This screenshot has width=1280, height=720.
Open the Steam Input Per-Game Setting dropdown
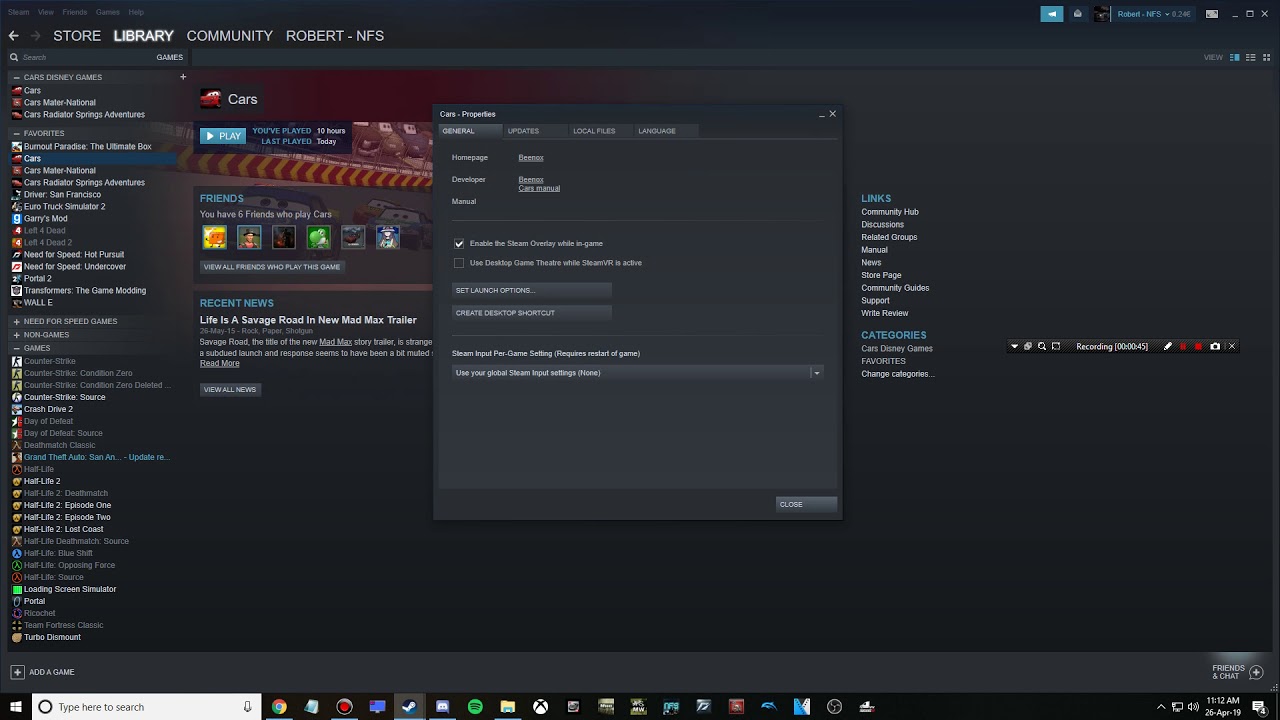[x=637, y=373]
